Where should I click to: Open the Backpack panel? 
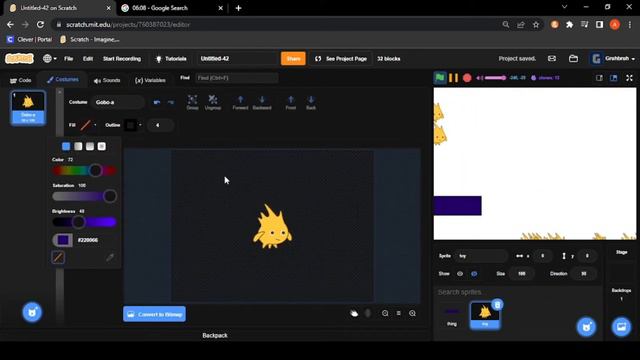tap(215, 335)
